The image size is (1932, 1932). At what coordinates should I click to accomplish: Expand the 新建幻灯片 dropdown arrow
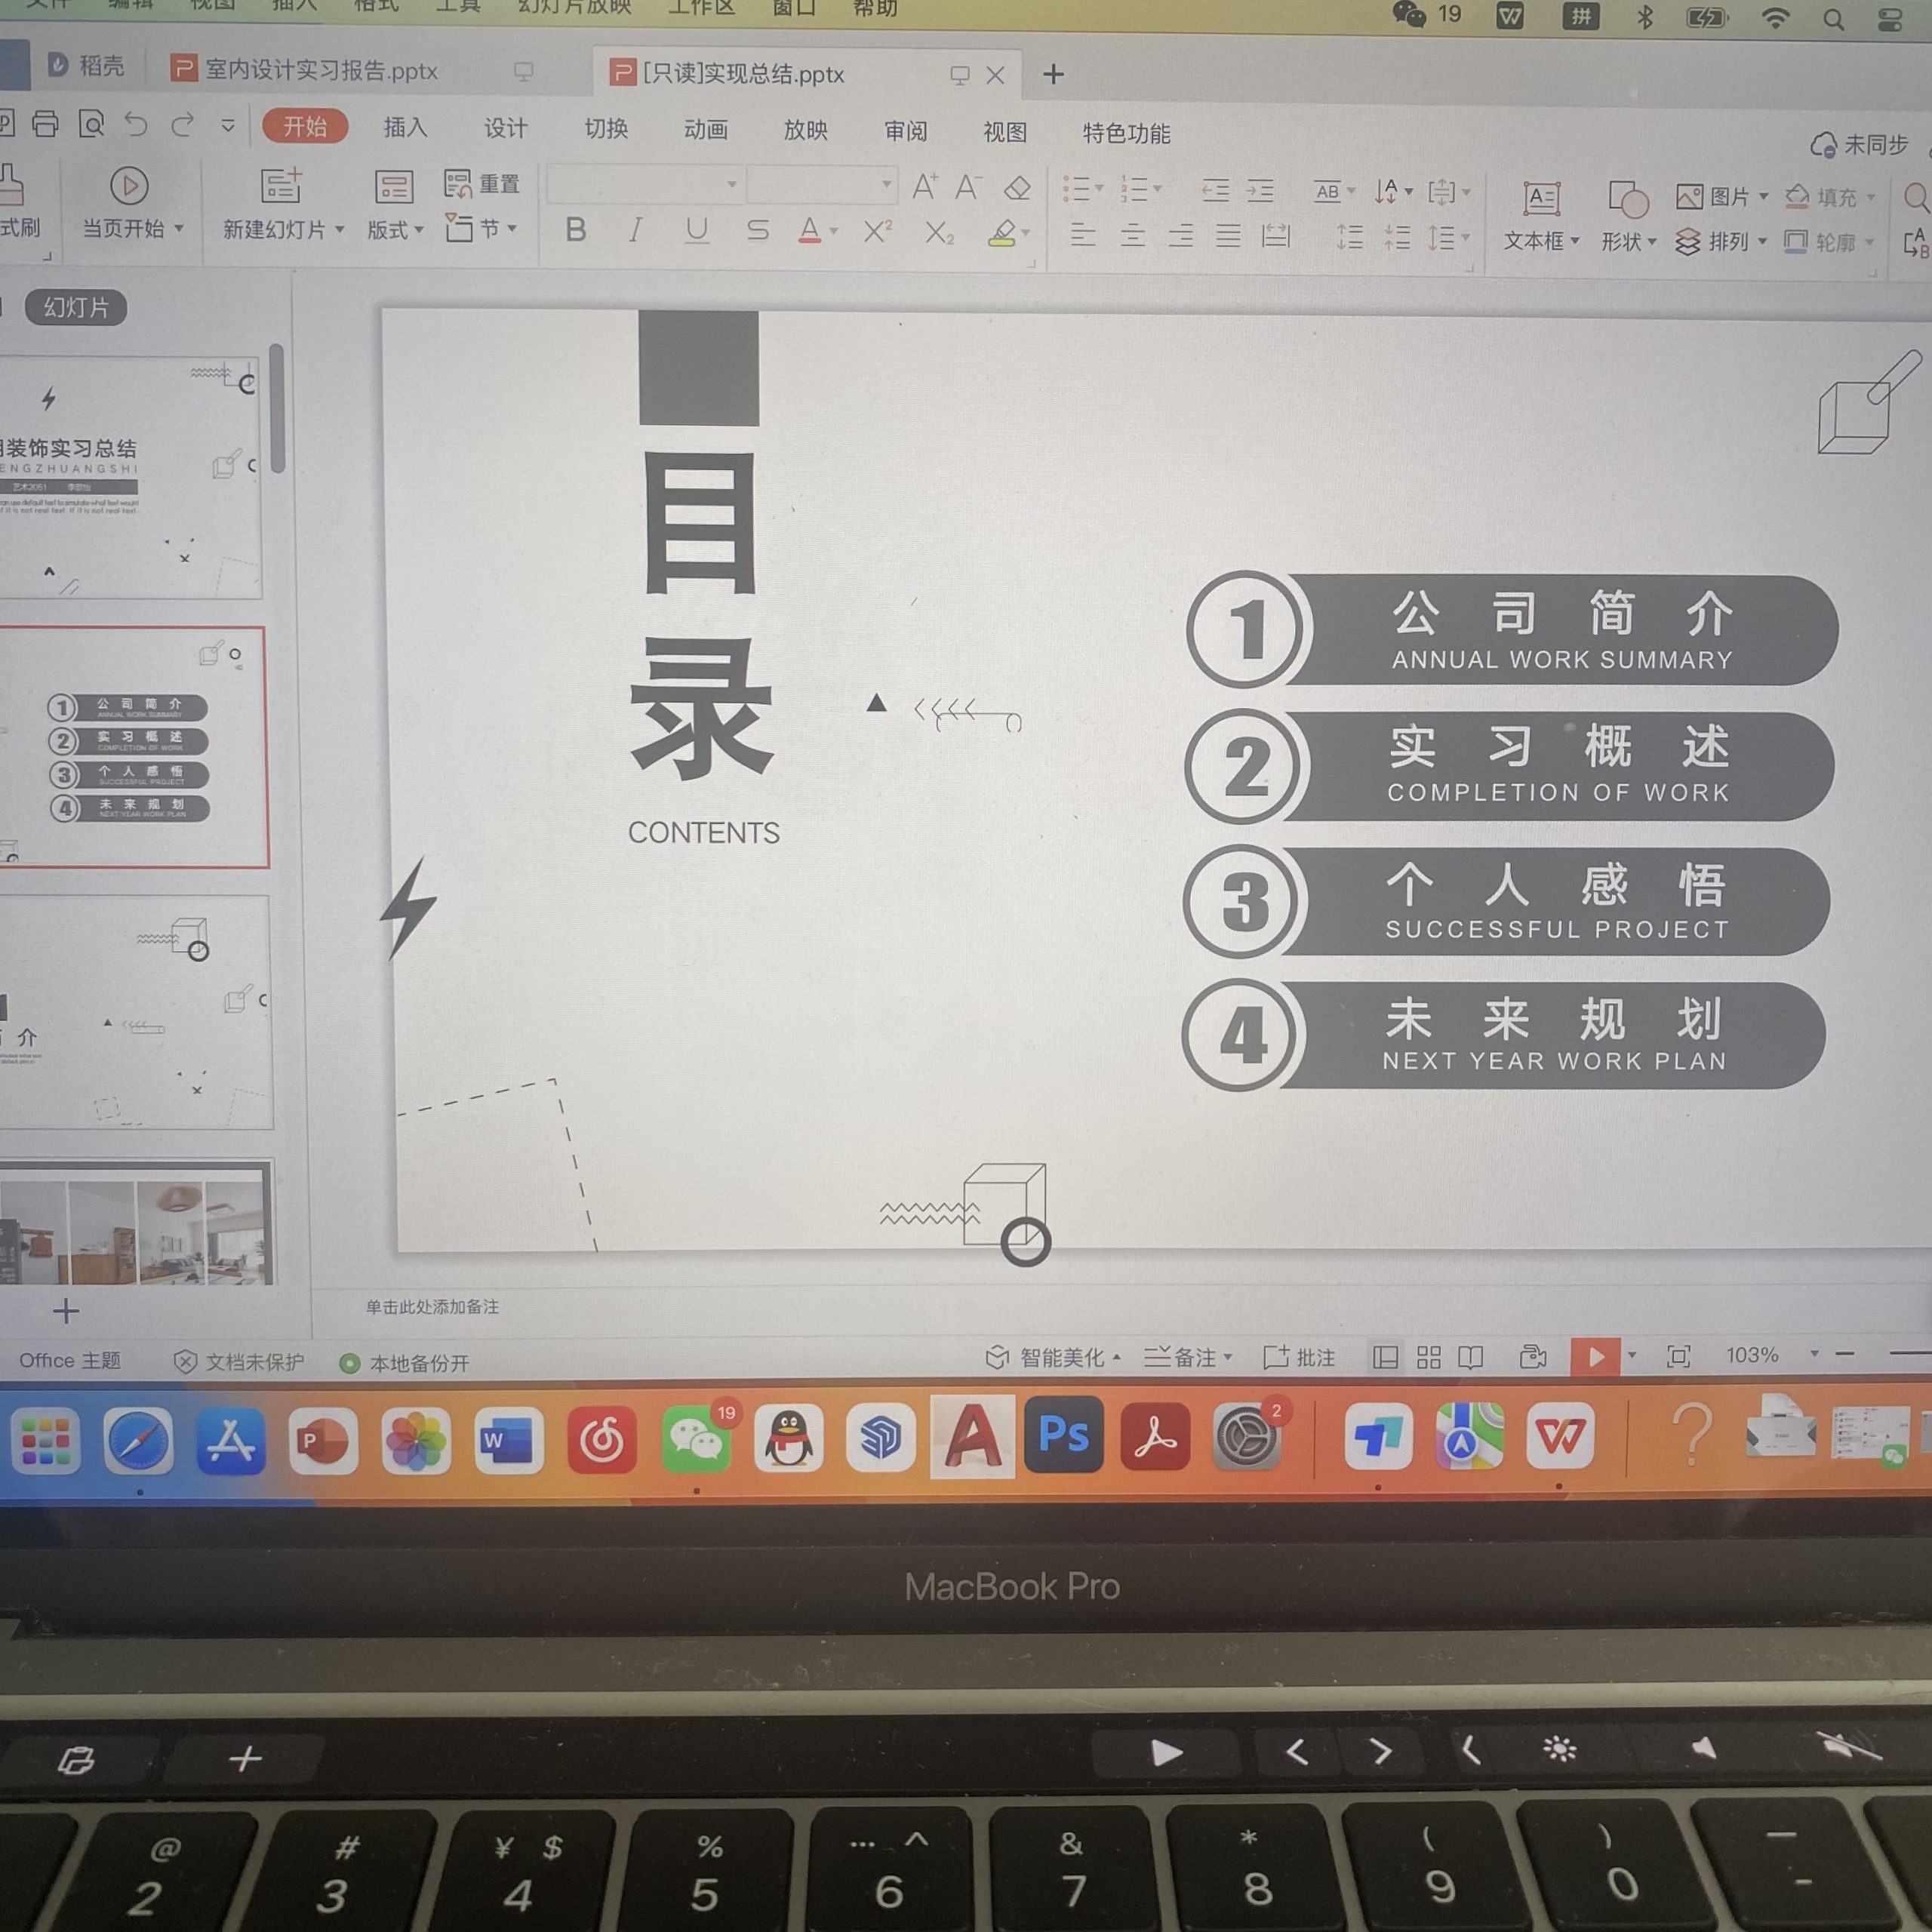point(340,230)
